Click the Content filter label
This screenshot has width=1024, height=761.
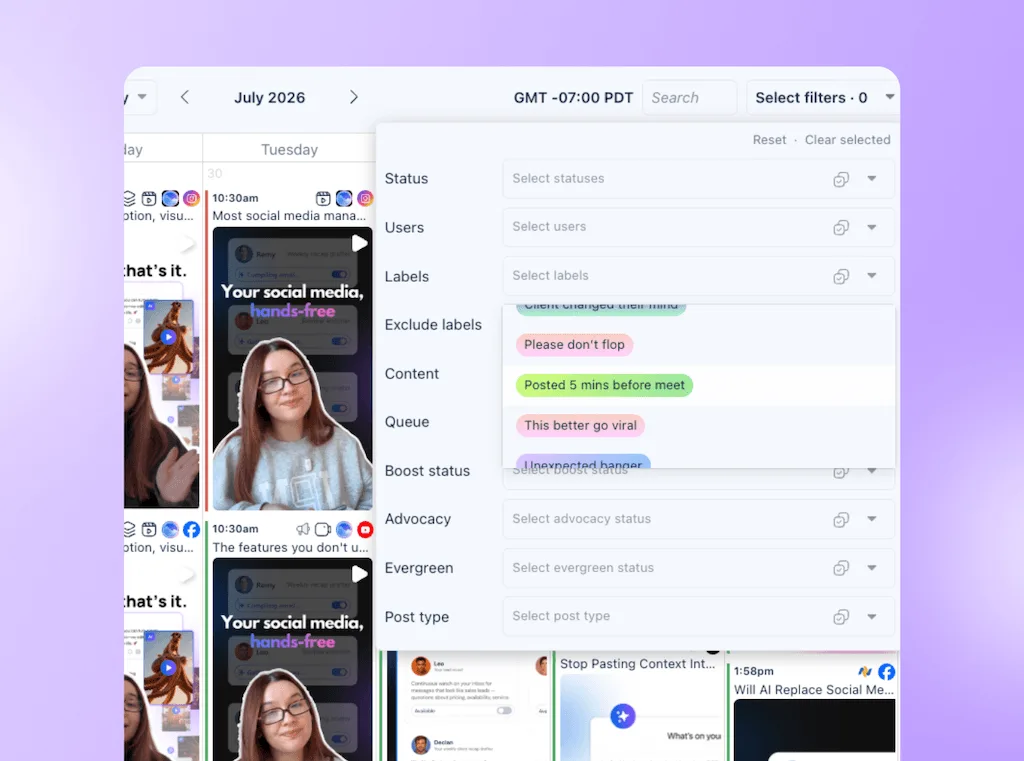coord(411,374)
